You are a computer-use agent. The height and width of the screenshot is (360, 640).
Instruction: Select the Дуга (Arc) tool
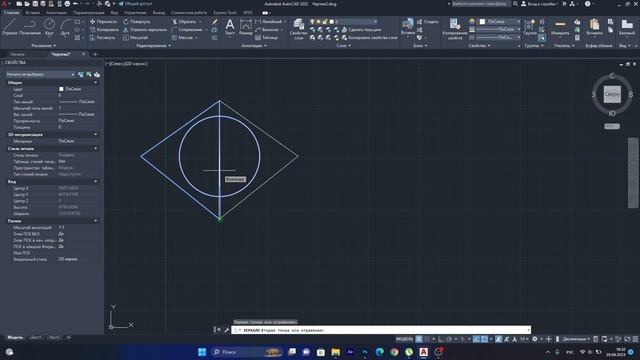coord(65,27)
